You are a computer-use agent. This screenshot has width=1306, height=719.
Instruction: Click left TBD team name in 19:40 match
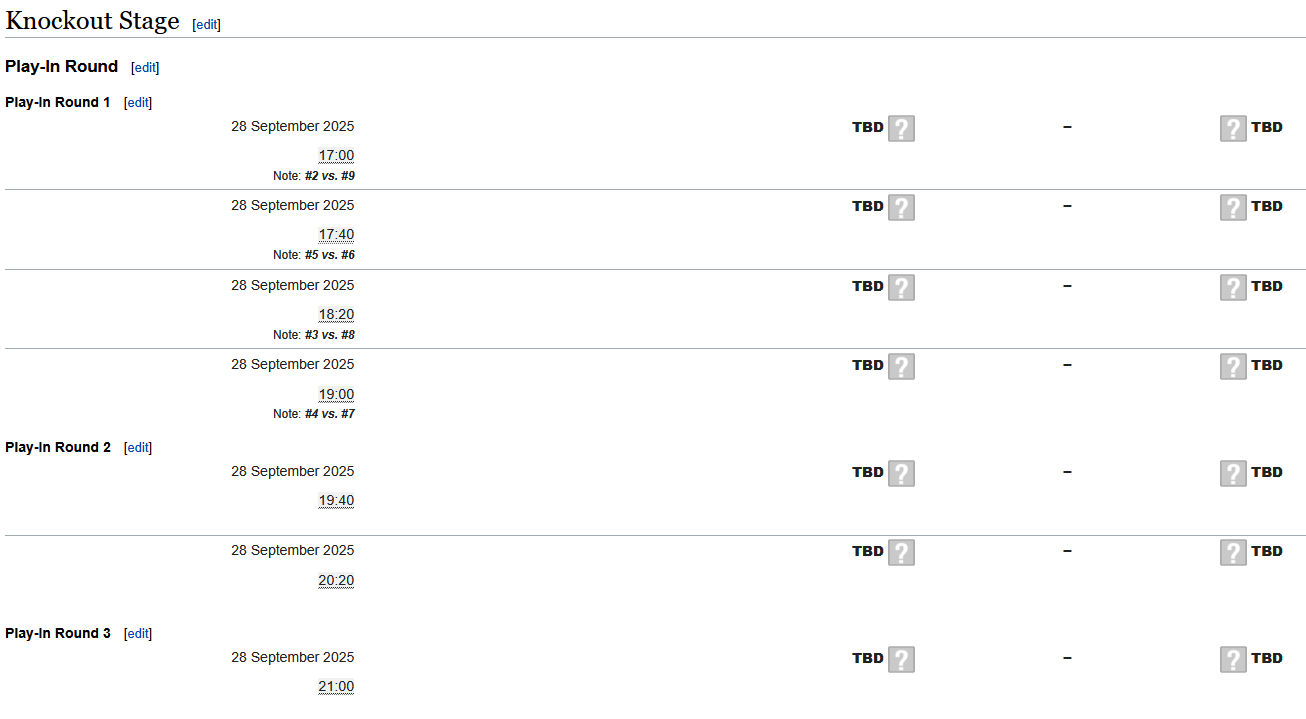[x=867, y=473]
